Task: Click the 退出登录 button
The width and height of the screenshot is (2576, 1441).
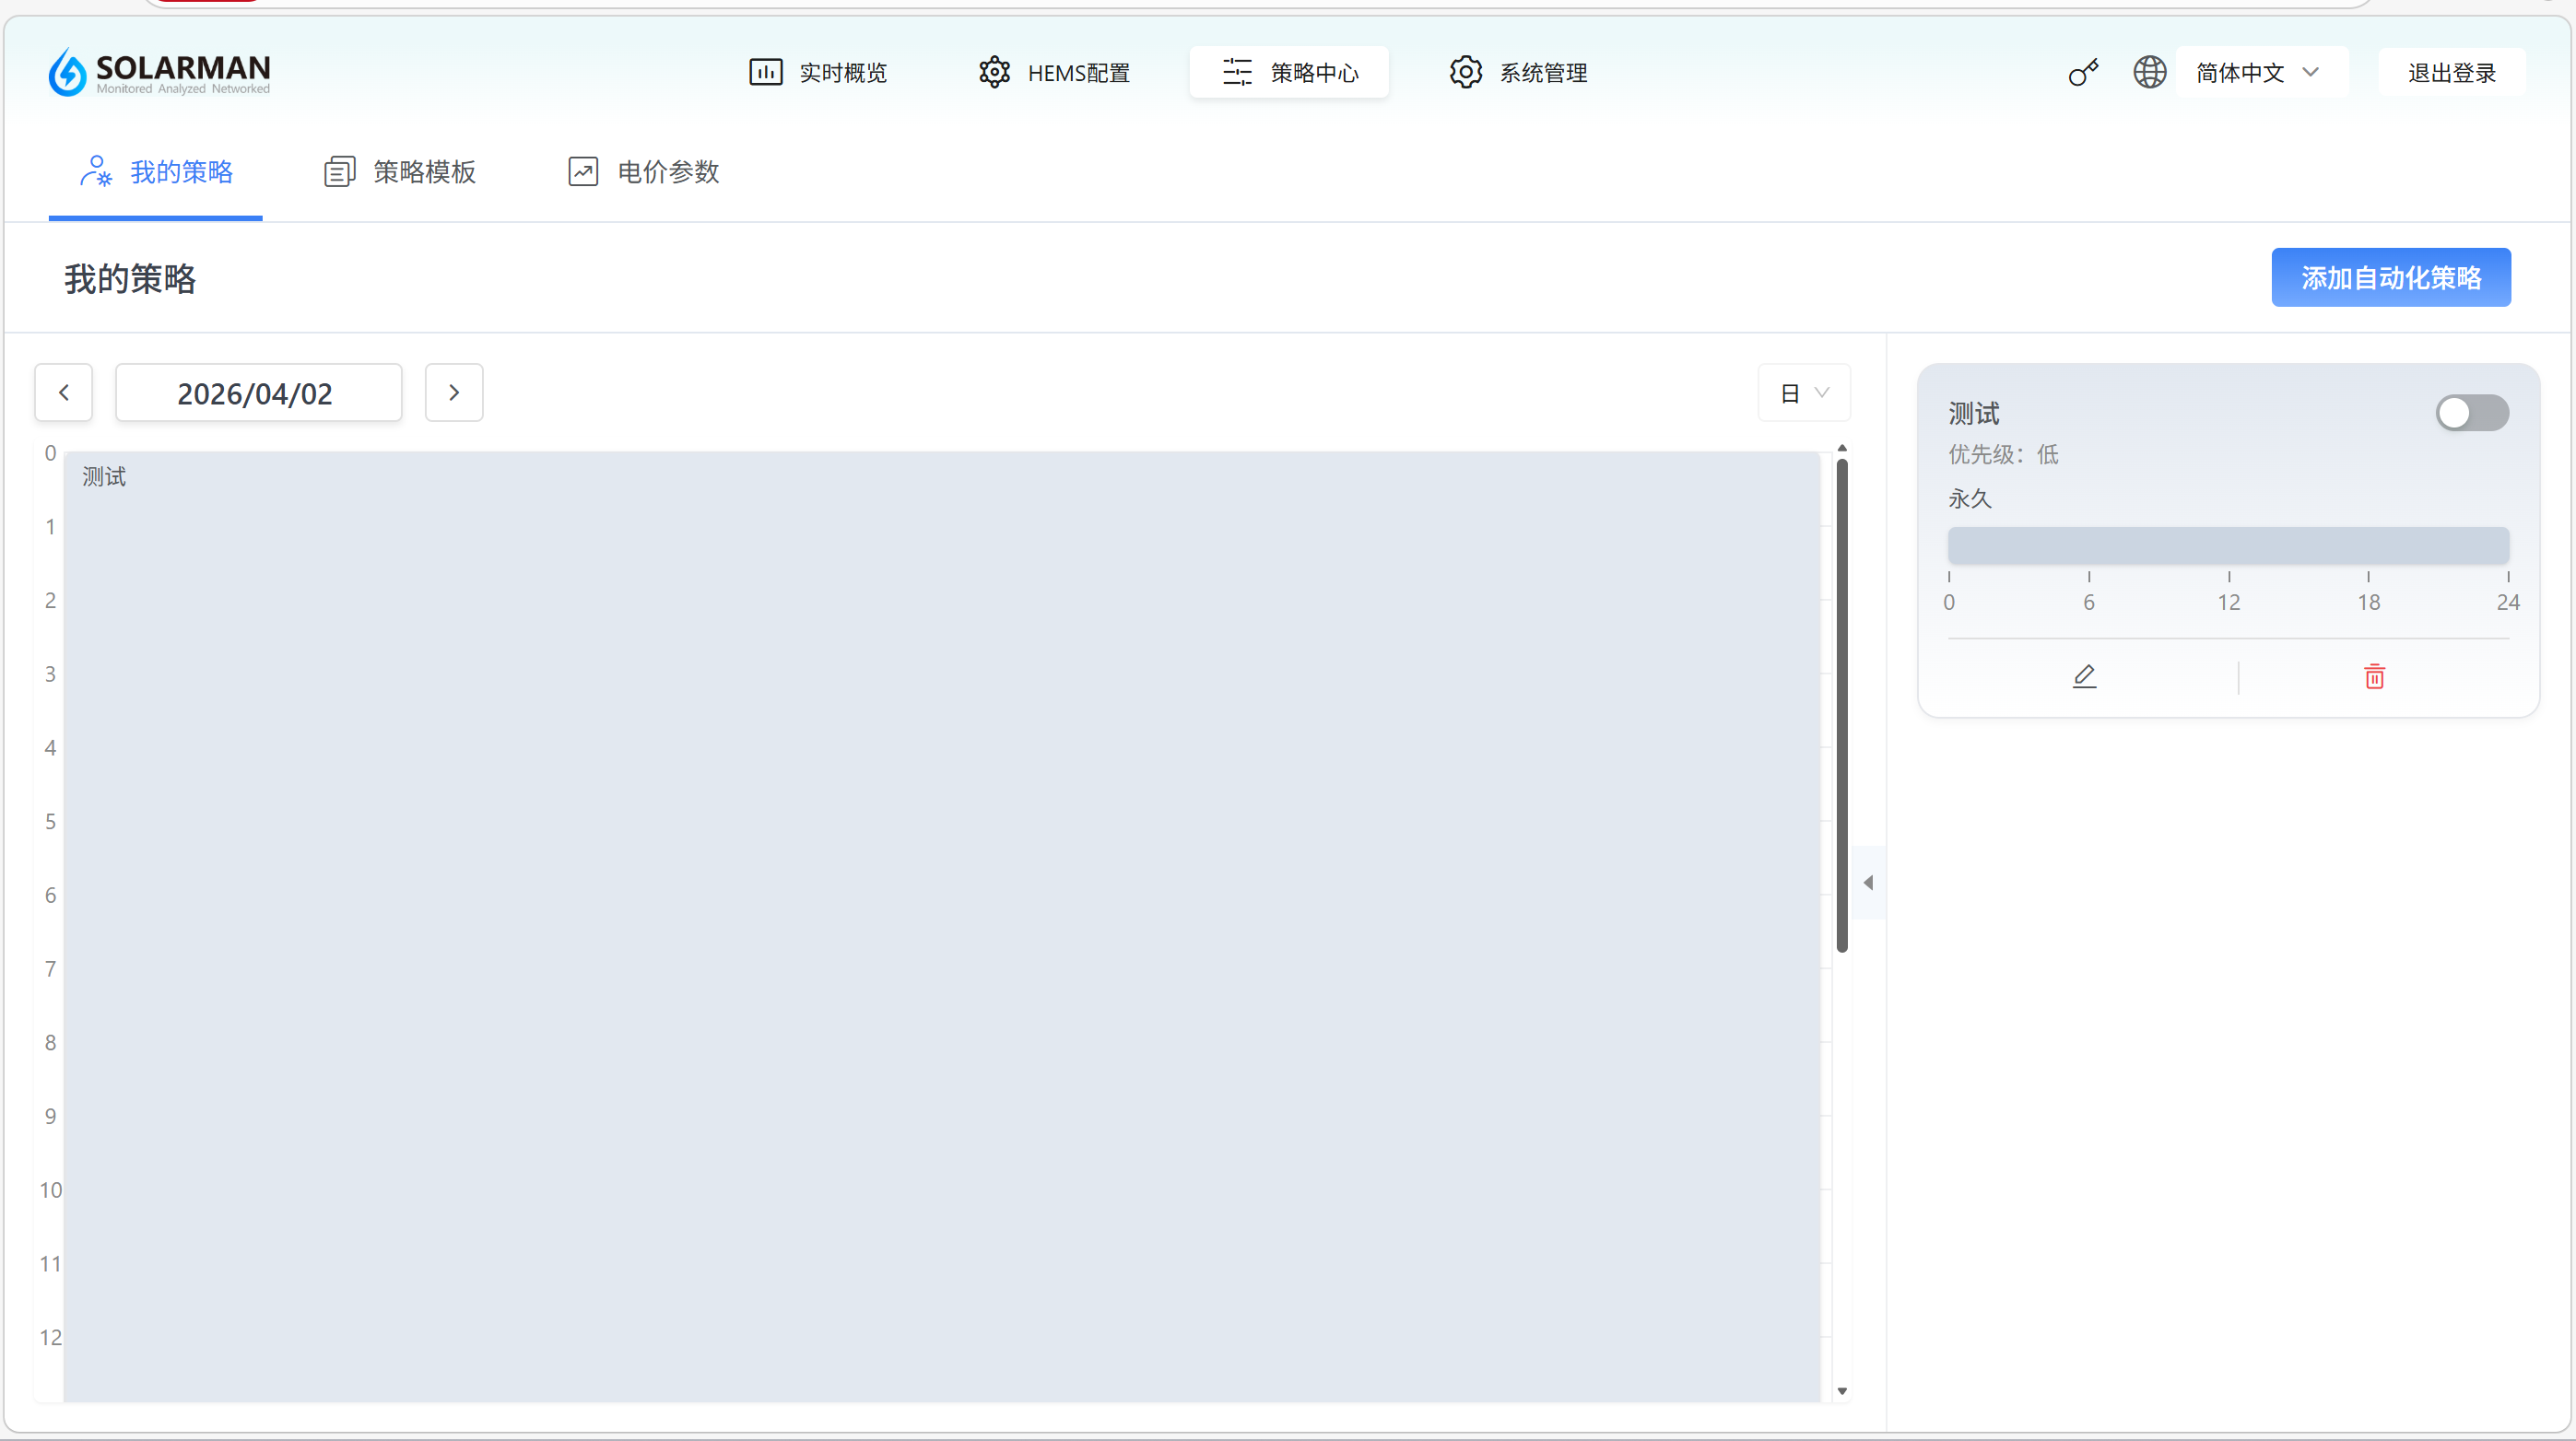Action: [x=2451, y=73]
